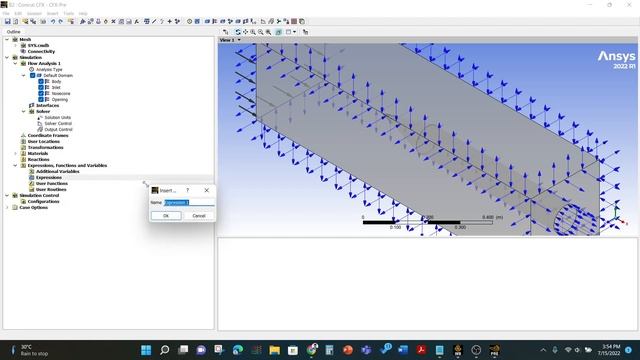Select the Outline tab
640x360 pixels.
click(x=13, y=31)
